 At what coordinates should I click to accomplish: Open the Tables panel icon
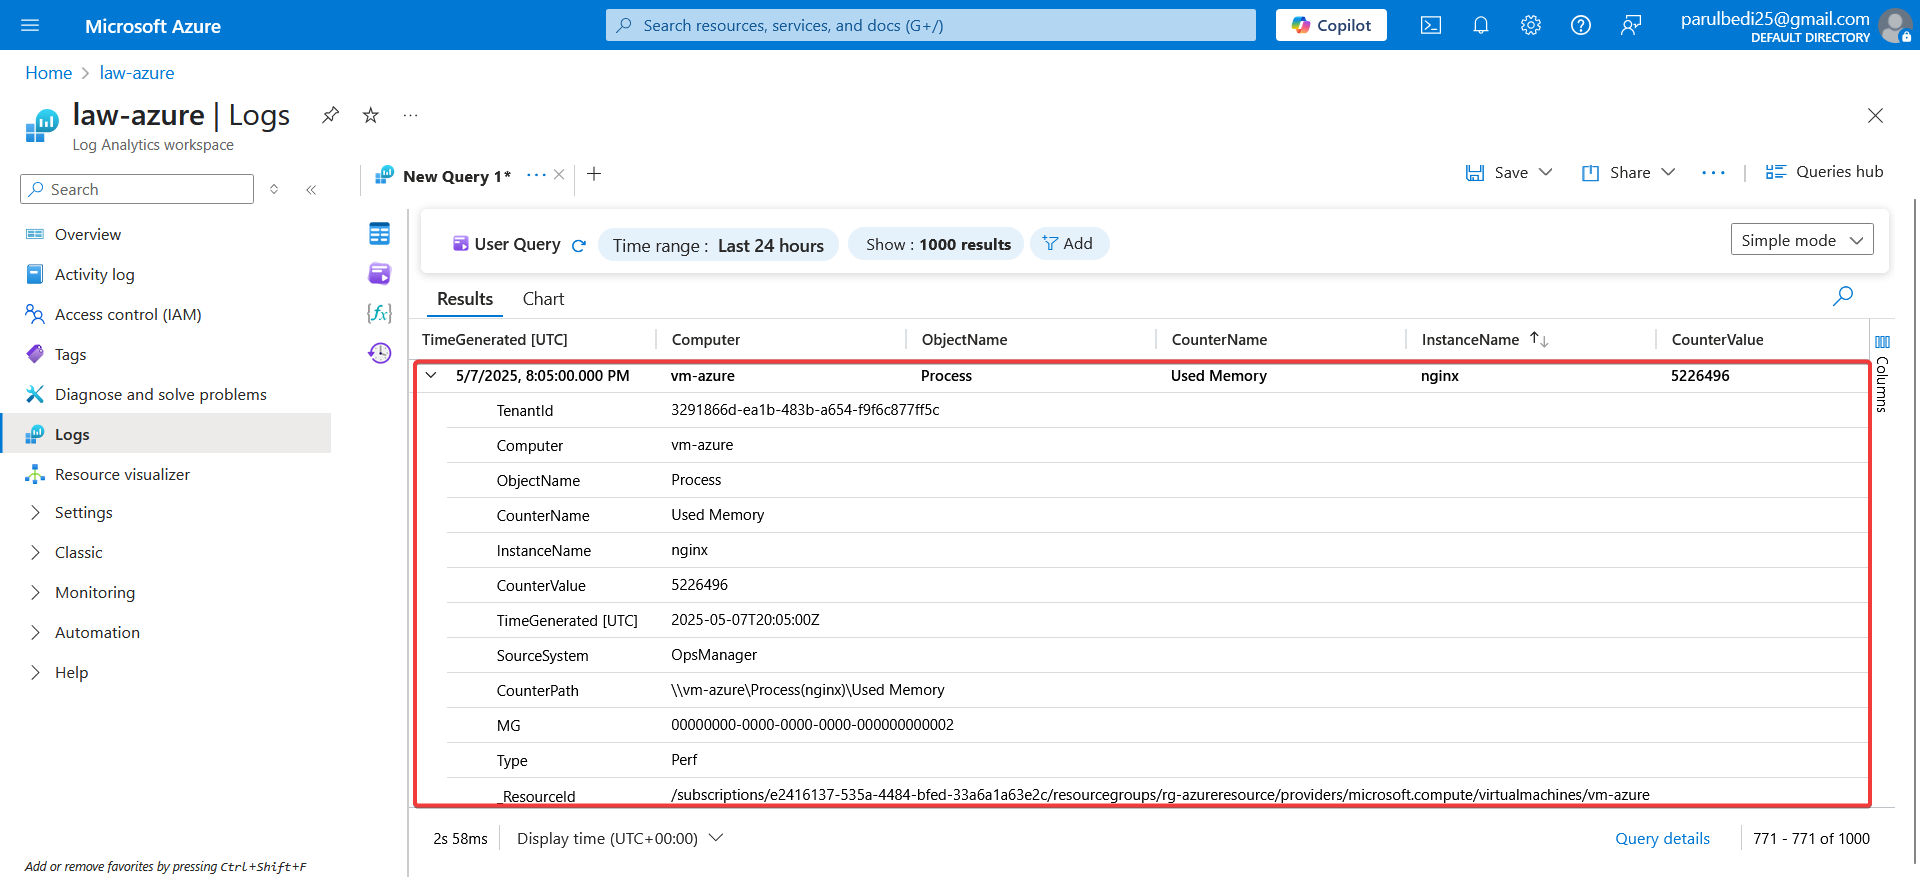click(x=379, y=234)
